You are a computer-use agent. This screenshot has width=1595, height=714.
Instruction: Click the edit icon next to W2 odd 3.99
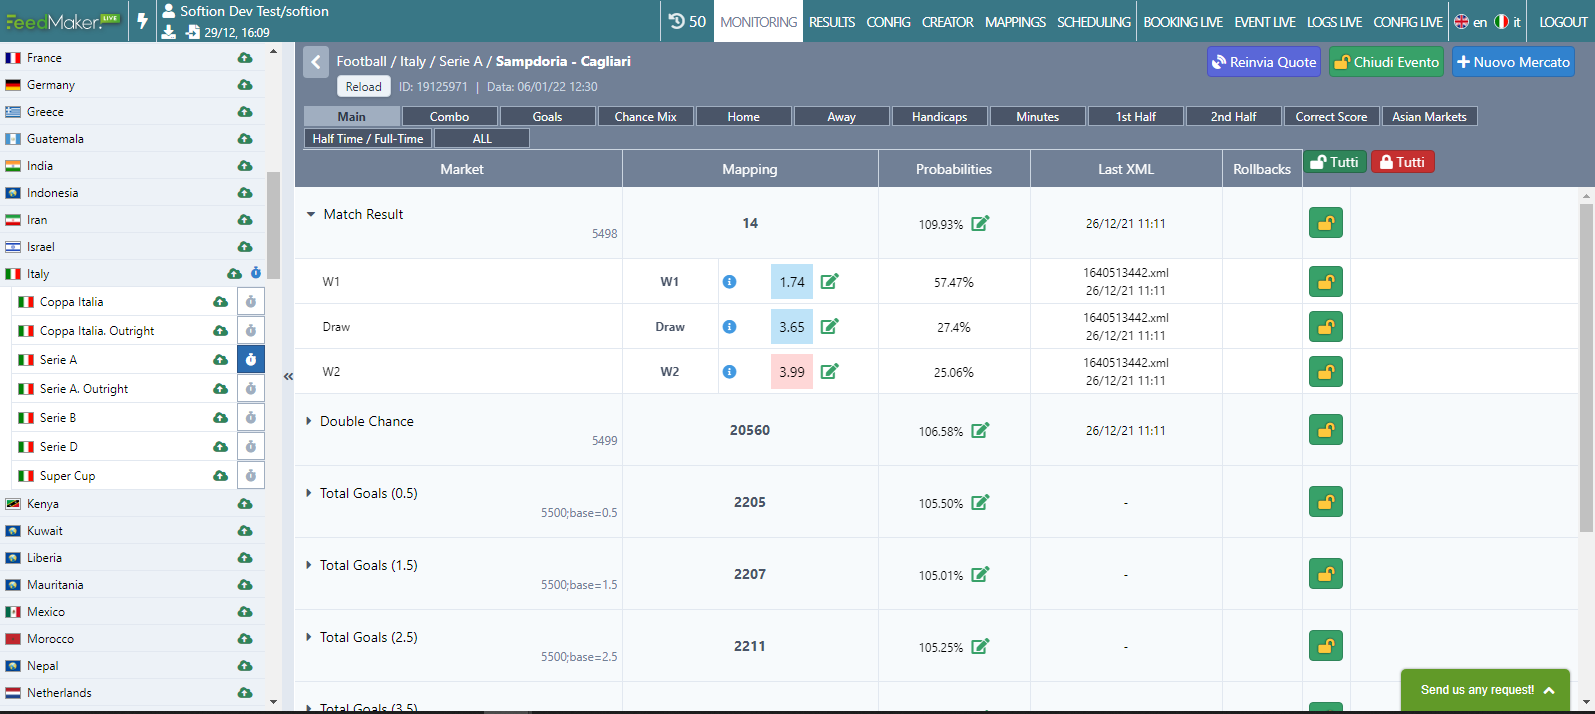(829, 371)
